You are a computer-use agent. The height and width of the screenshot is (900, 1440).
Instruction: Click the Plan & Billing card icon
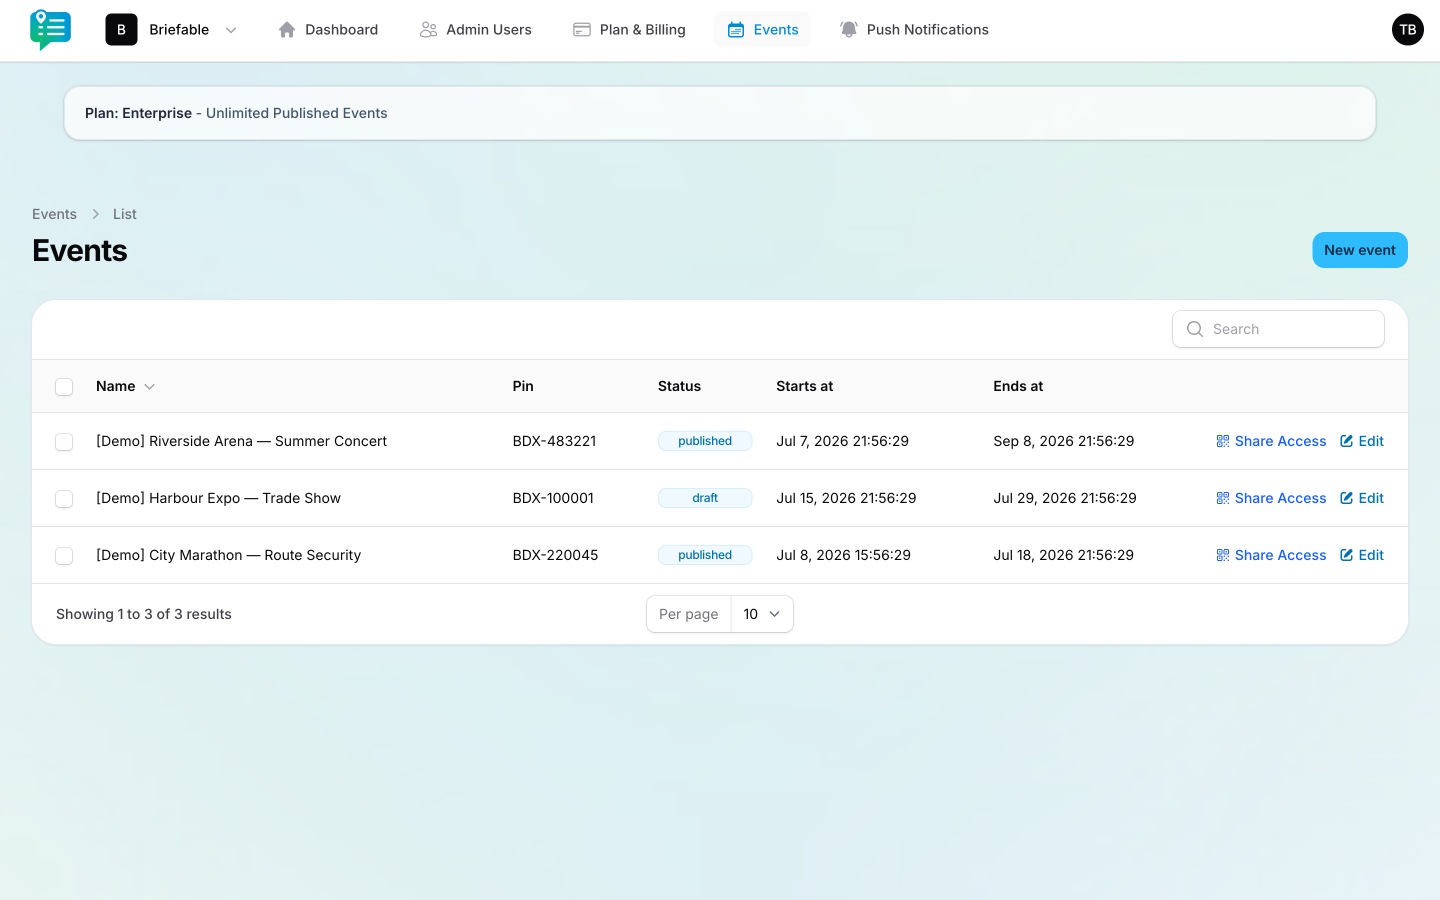click(x=582, y=30)
